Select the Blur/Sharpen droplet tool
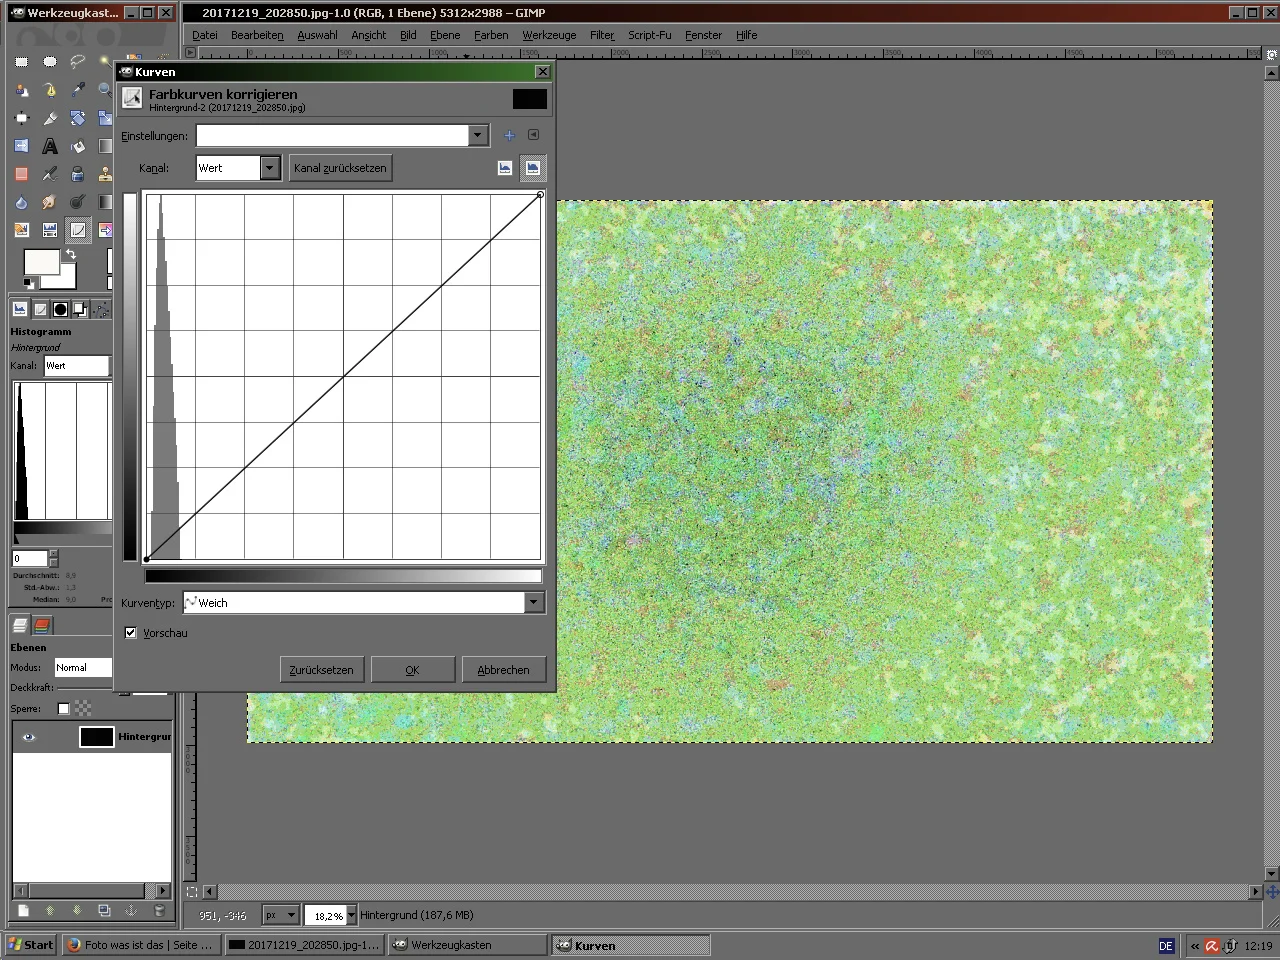Screen dimensions: 1280x960 point(21,202)
